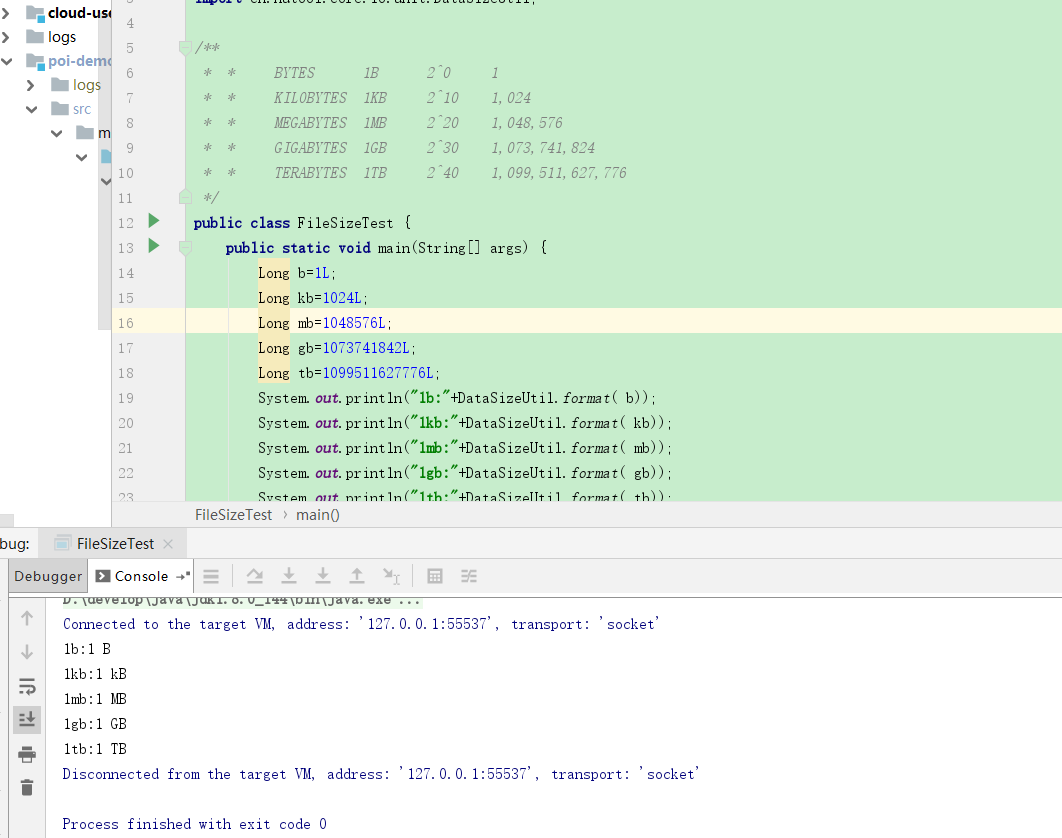This screenshot has width=1062, height=838.
Task: Fold the Javadoc comment at line 5
Action: pos(185,47)
